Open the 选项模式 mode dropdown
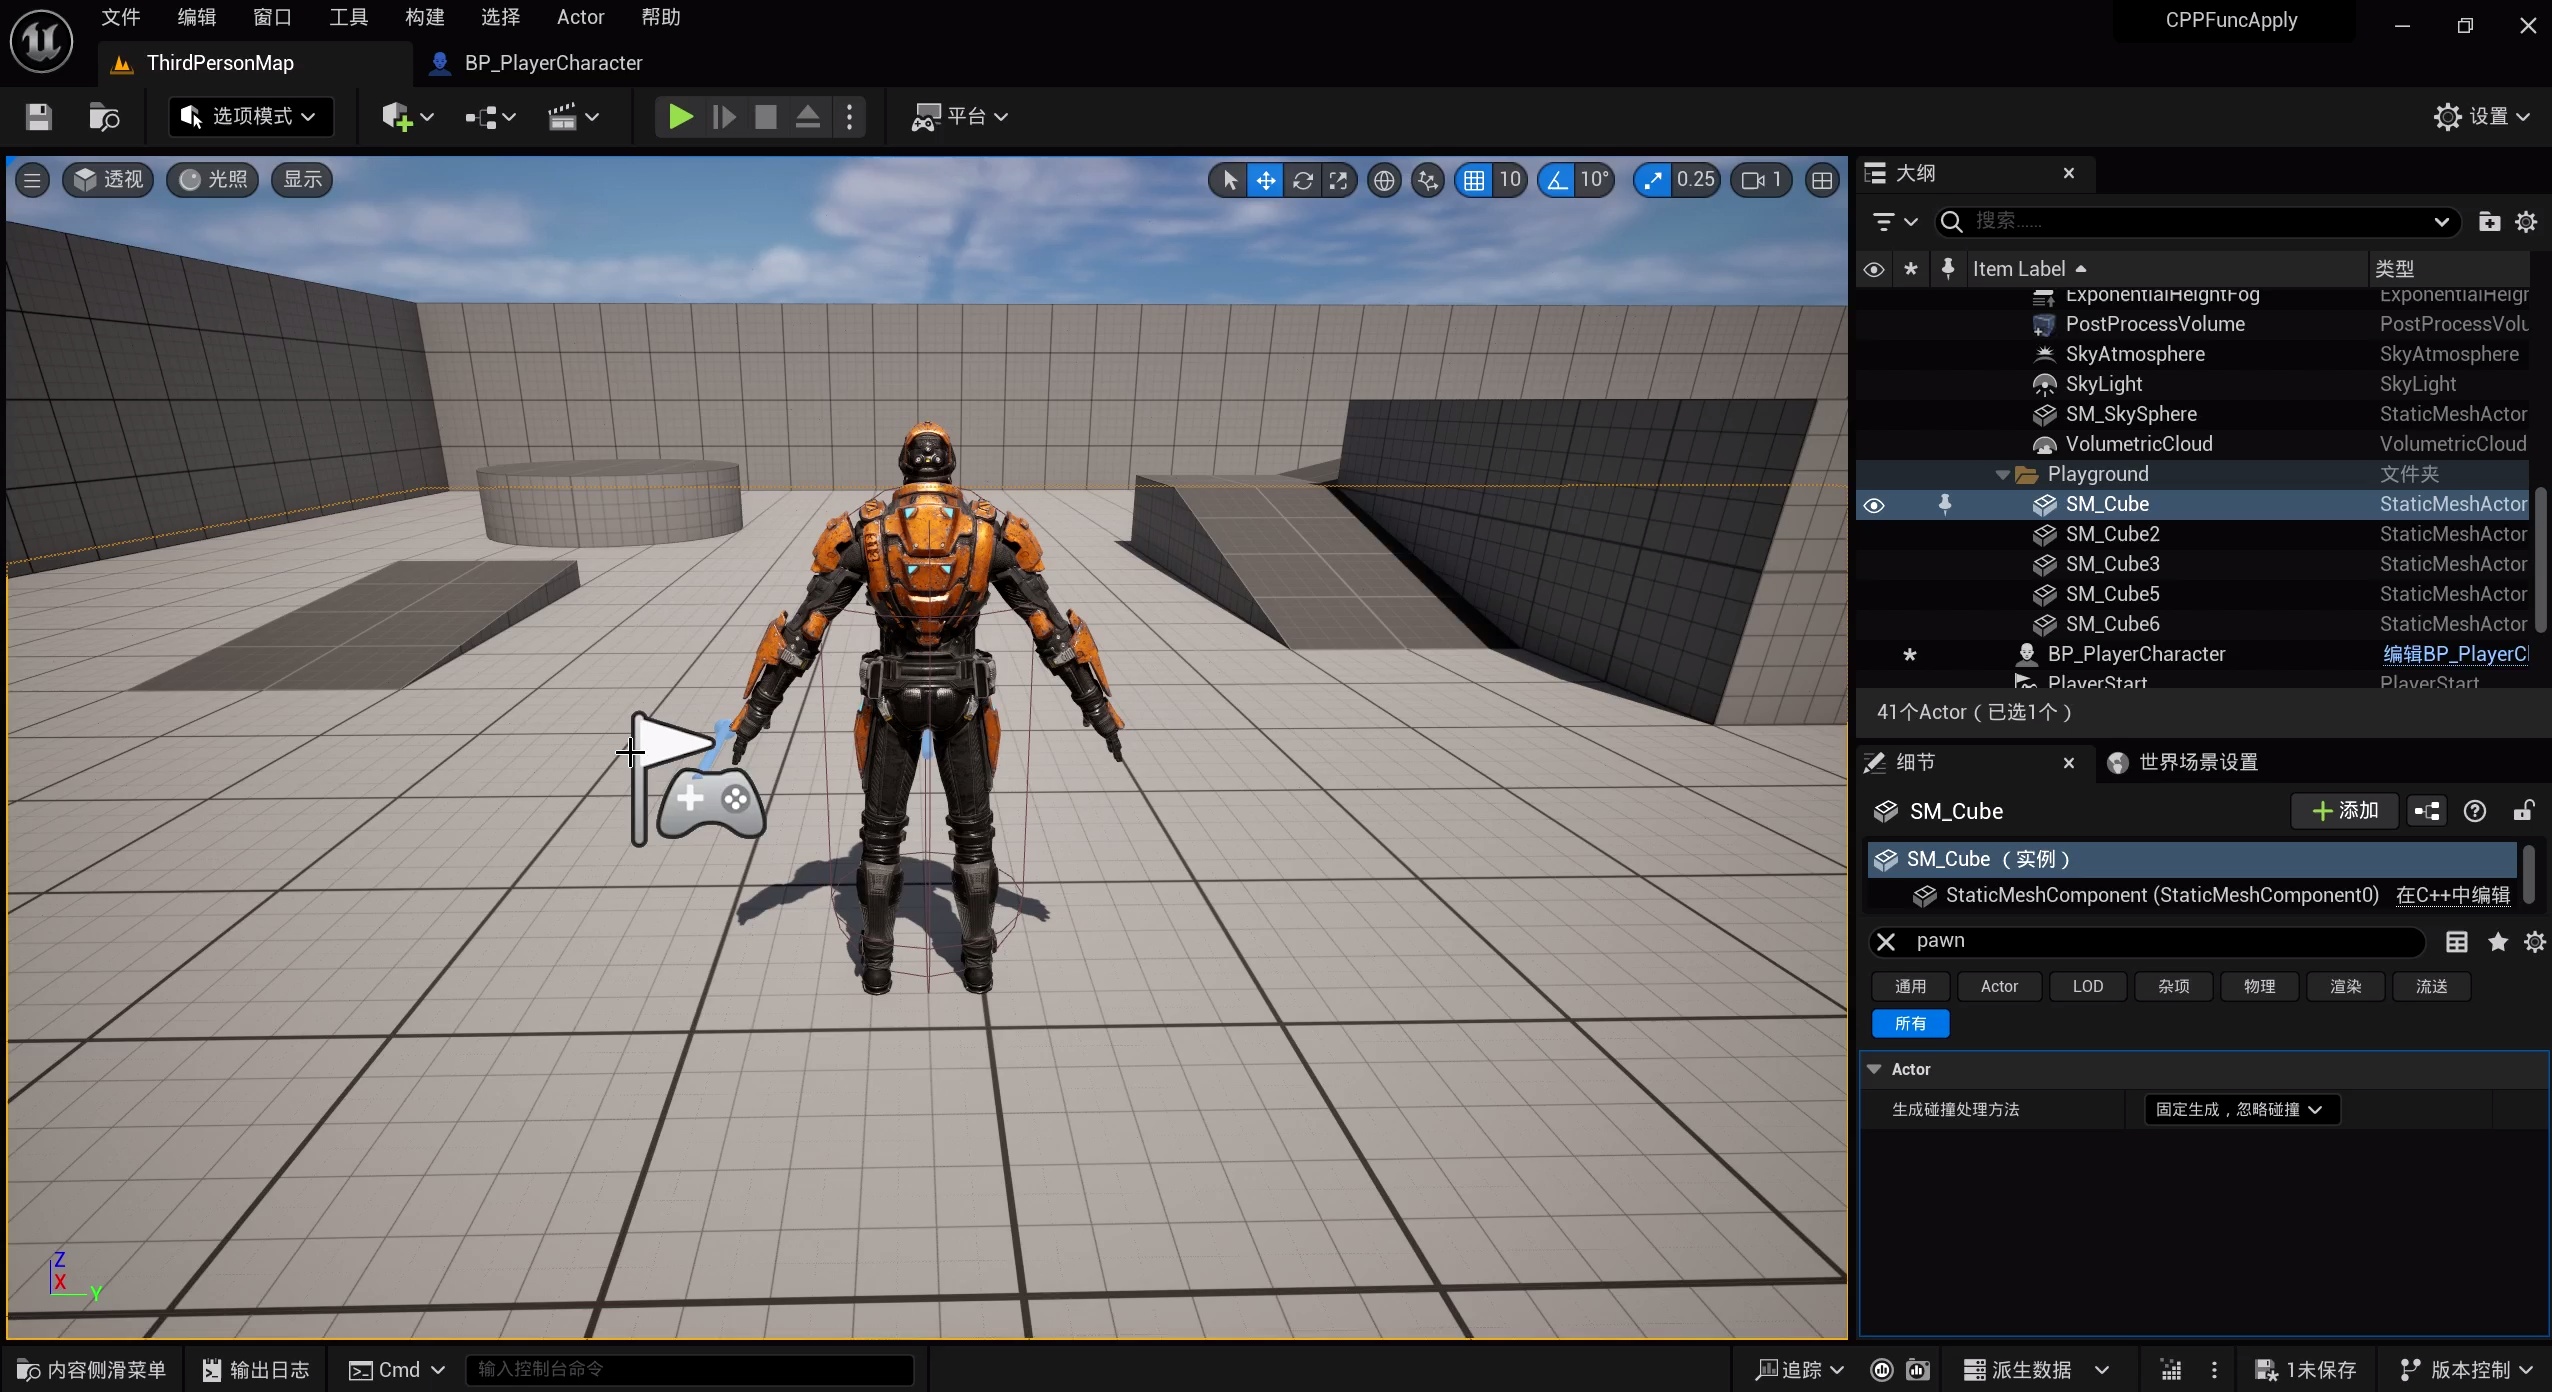Image resolution: width=2552 pixels, height=1392 pixels. [x=250, y=117]
